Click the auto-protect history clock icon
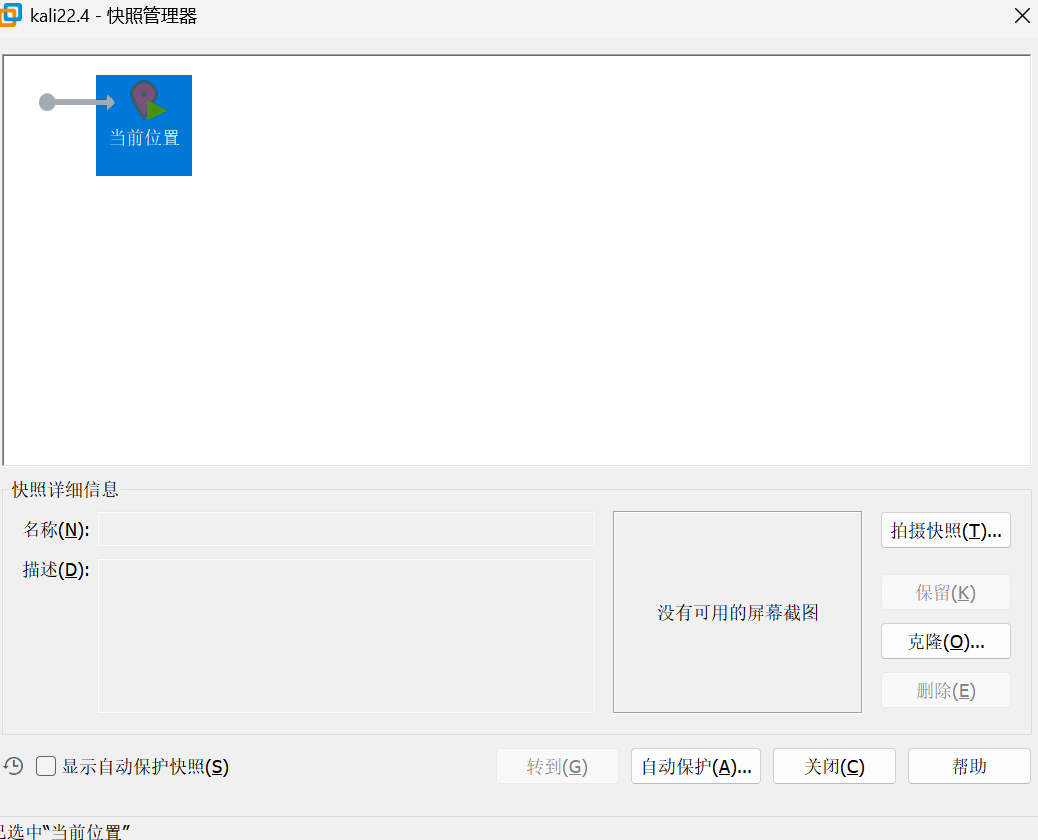 [13, 766]
